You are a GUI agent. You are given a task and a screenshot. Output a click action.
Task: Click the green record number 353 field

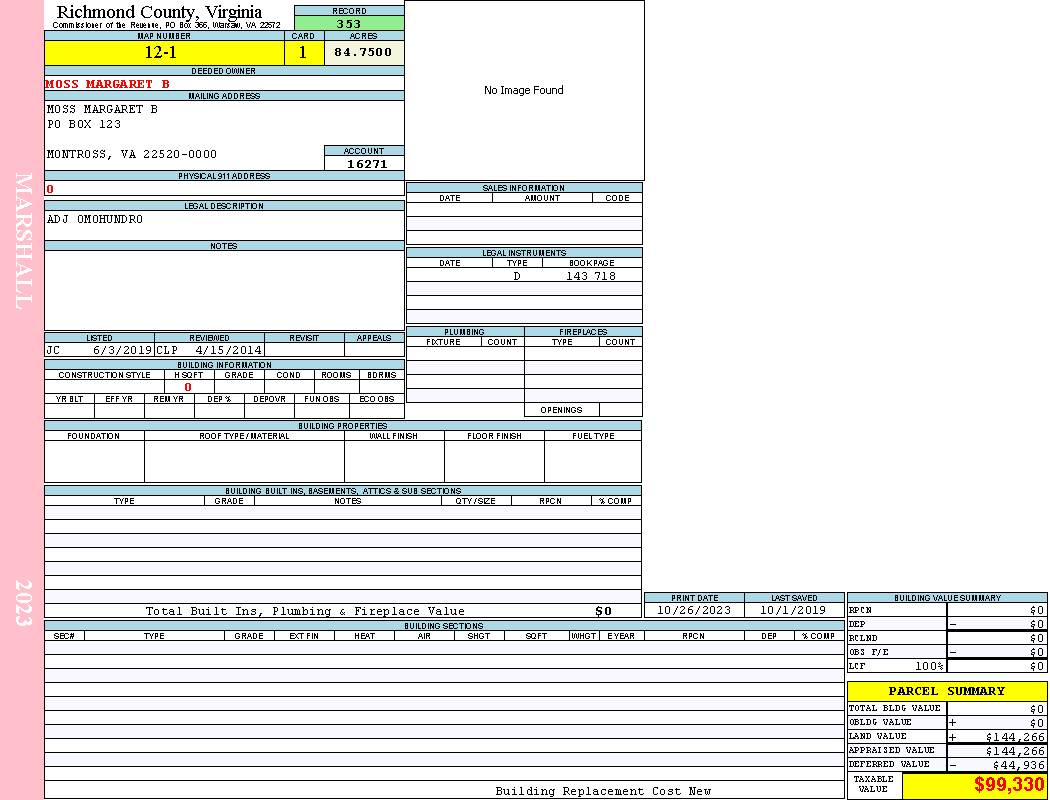click(x=349, y=24)
